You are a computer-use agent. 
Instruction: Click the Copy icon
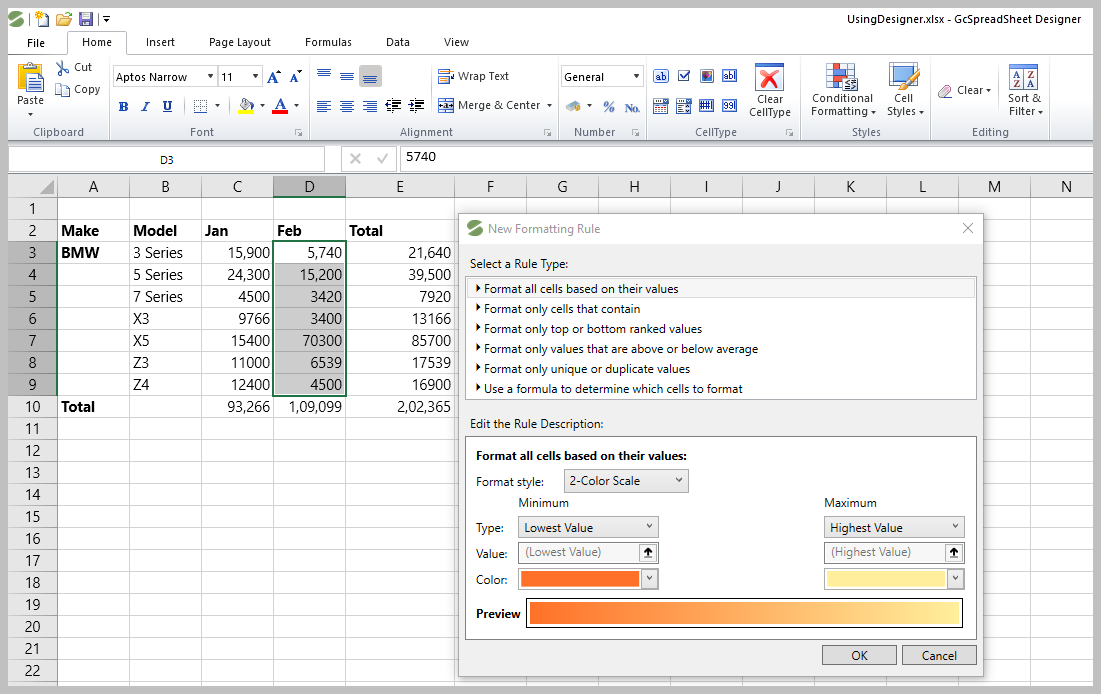point(62,90)
